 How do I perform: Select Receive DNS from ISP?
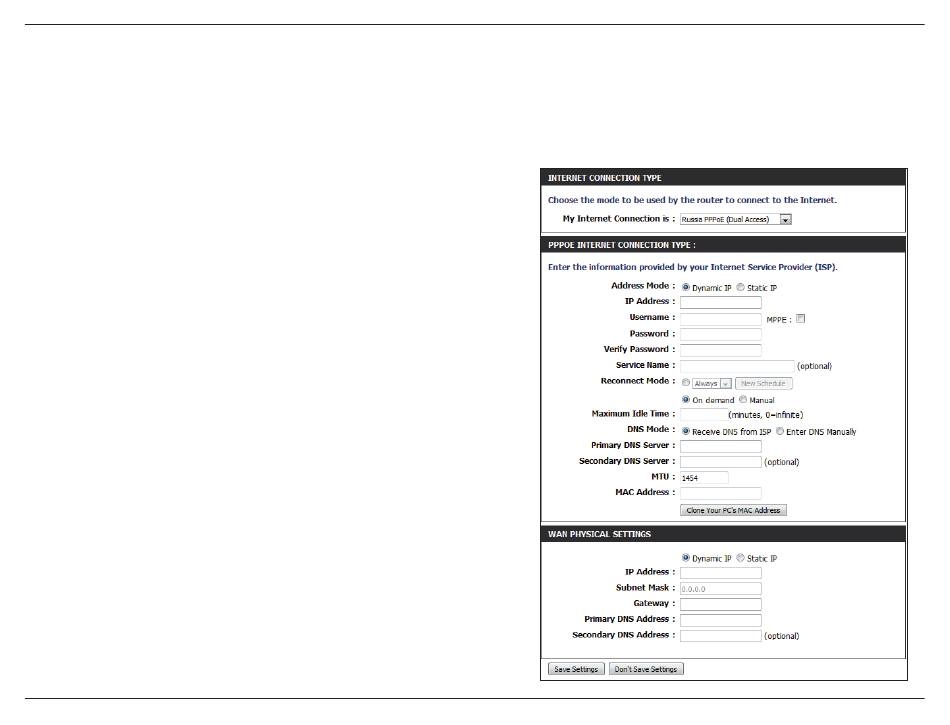tap(686, 431)
